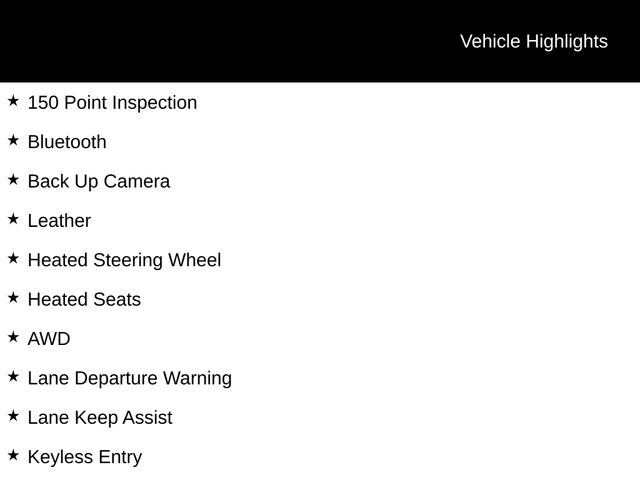Click the star next to Lane Keep Assist

tap(13, 416)
